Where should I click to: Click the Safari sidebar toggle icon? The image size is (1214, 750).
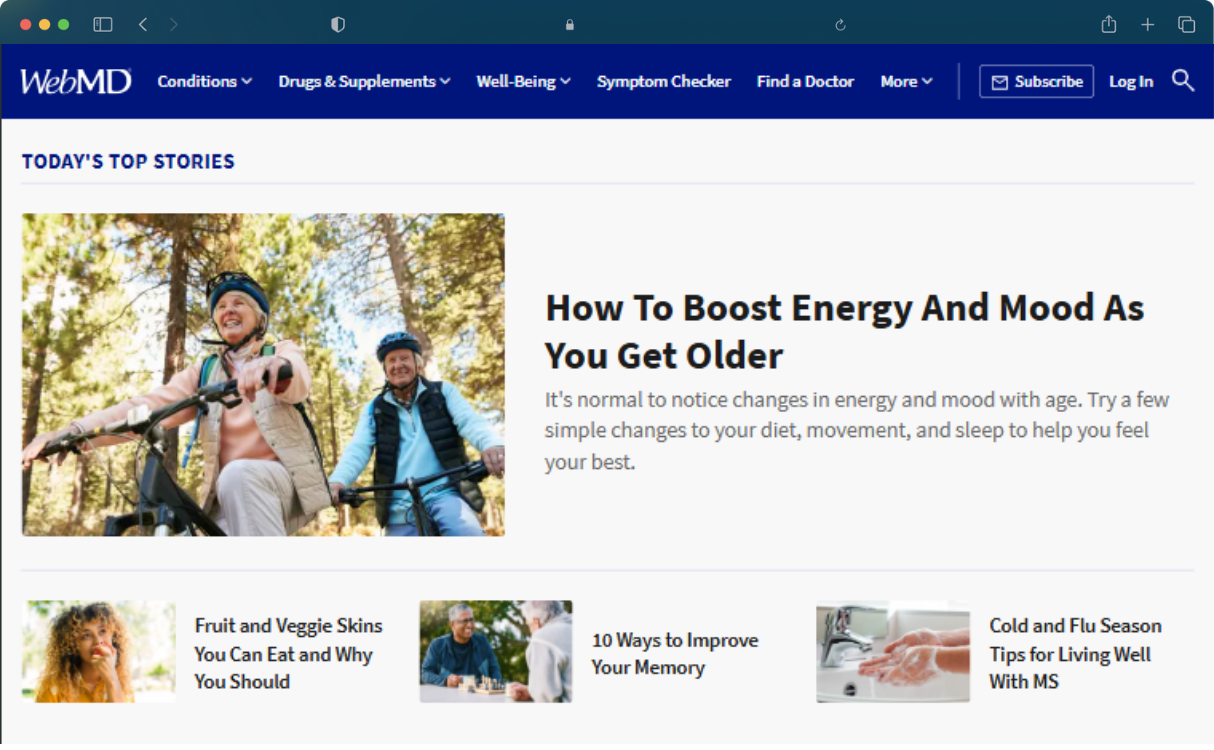coord(103,24)
